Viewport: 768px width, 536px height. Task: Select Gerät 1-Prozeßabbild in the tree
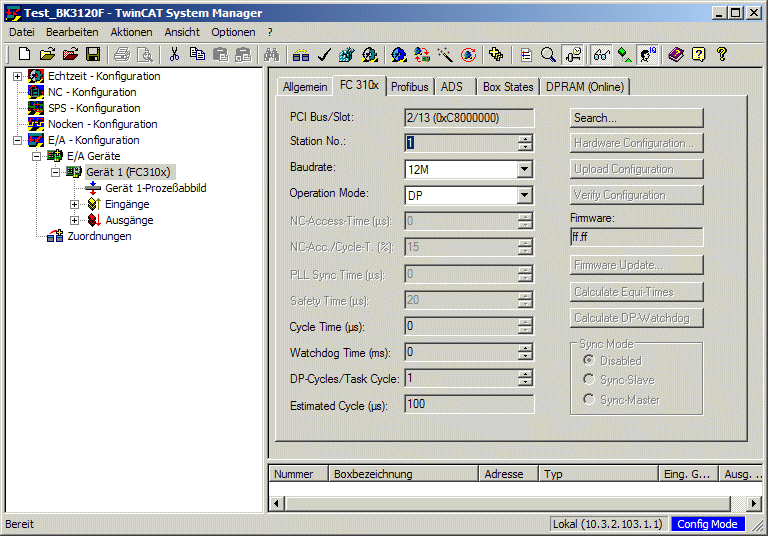pos(156,188)
